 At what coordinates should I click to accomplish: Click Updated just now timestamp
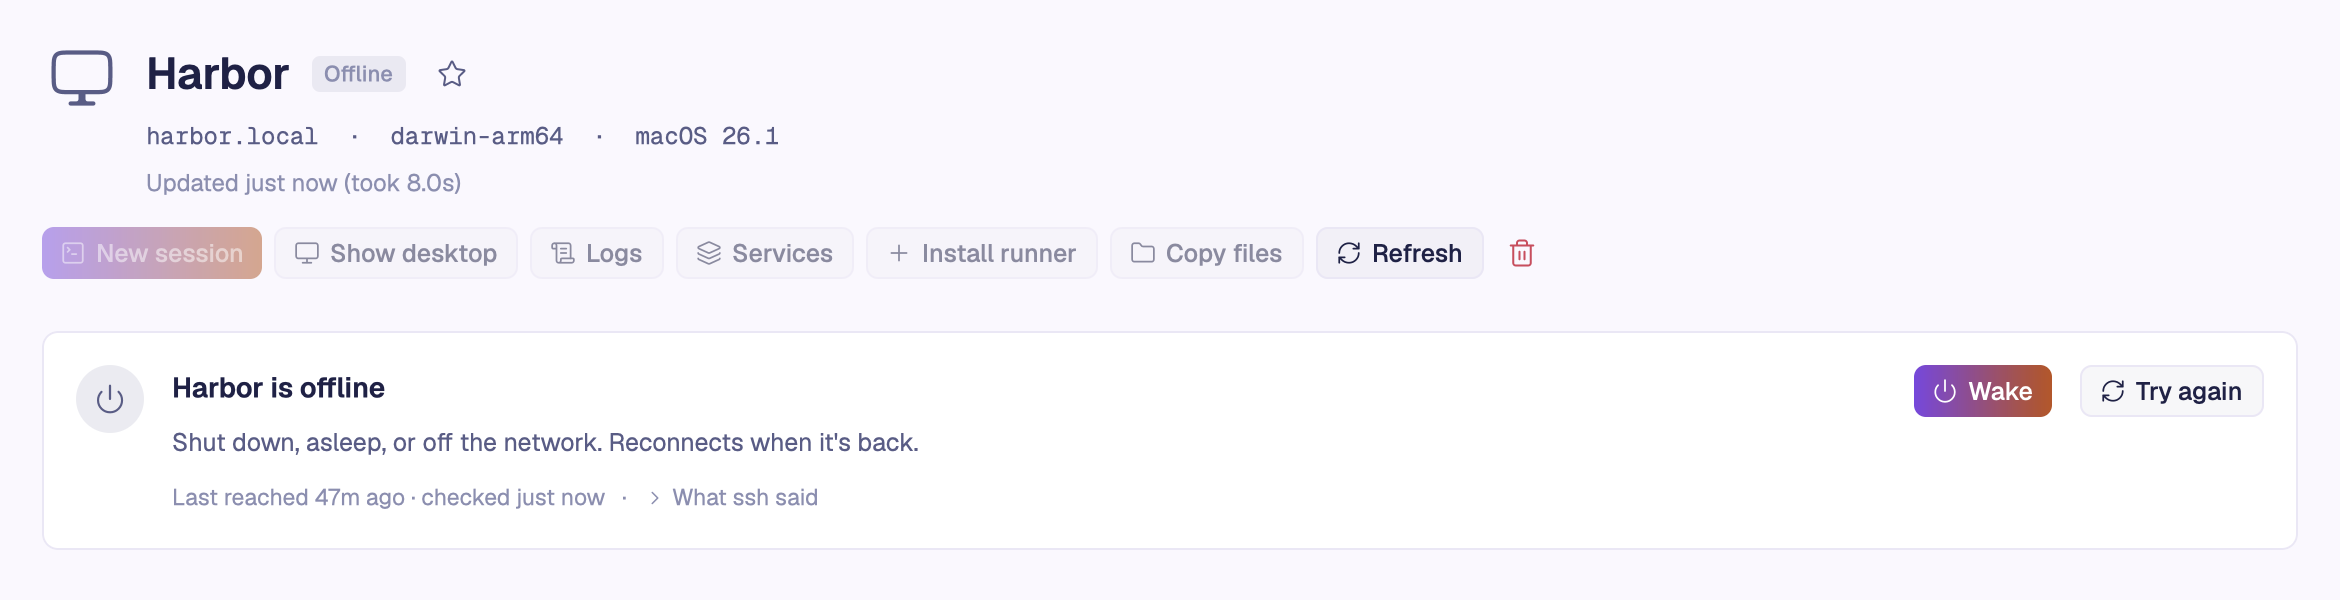point(304,183)
